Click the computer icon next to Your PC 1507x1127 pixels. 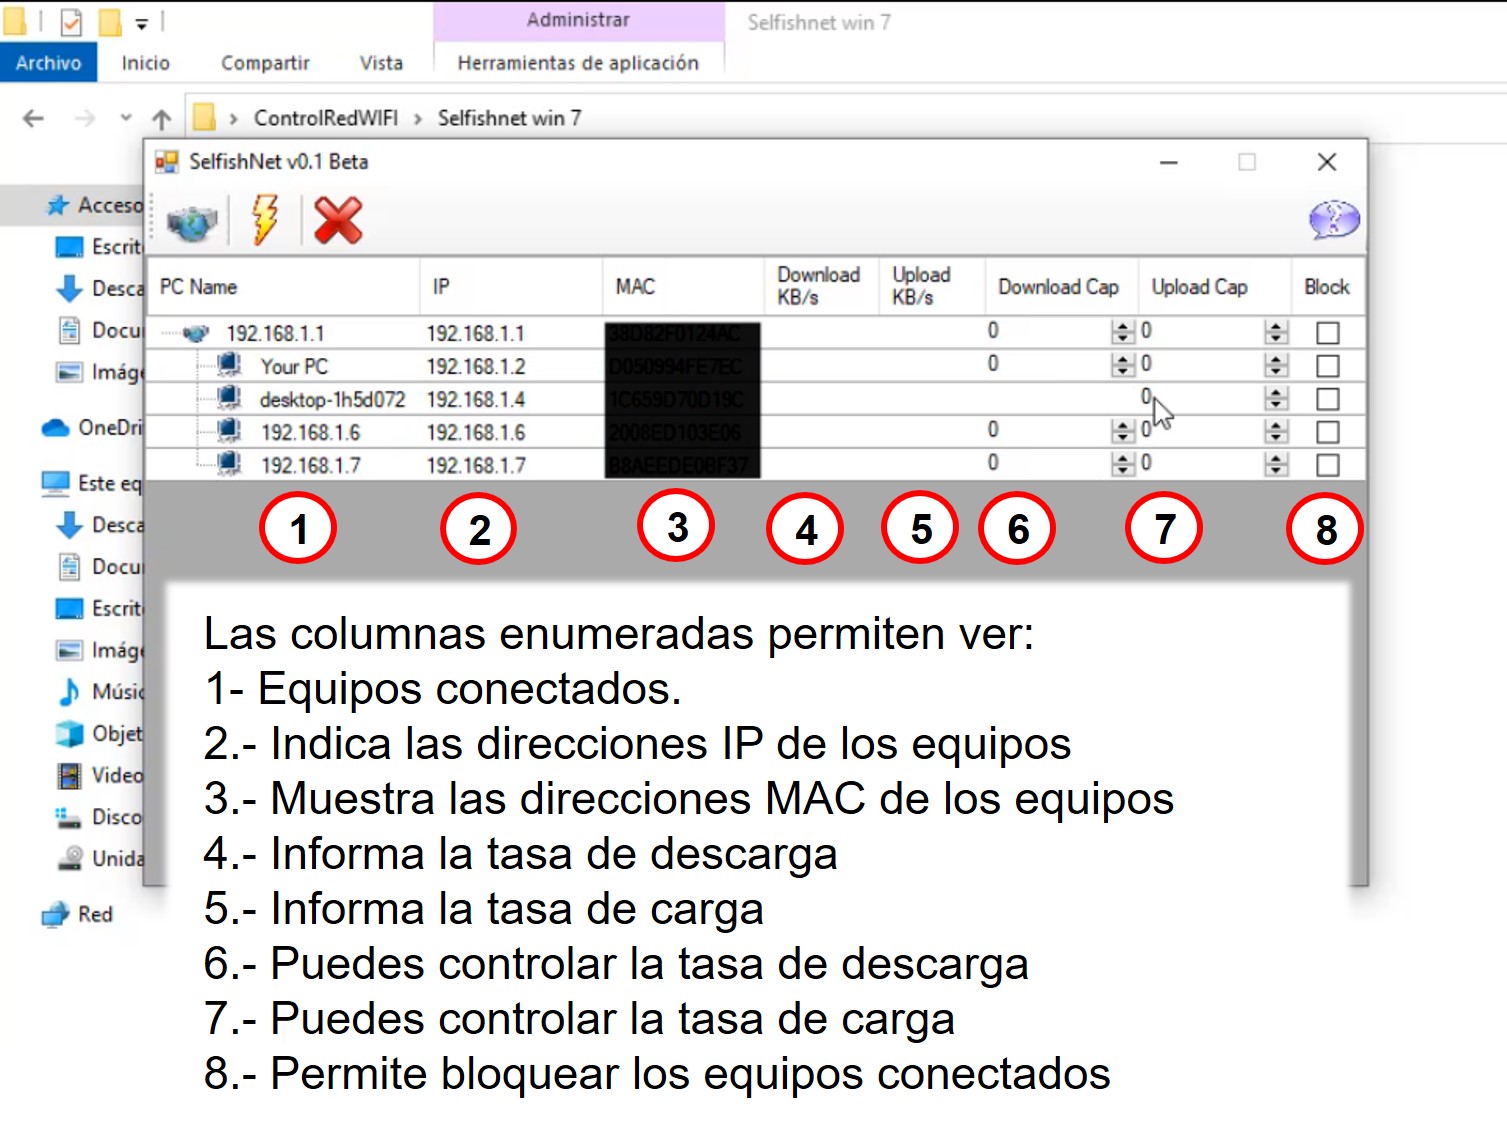[x=229, y=365]
